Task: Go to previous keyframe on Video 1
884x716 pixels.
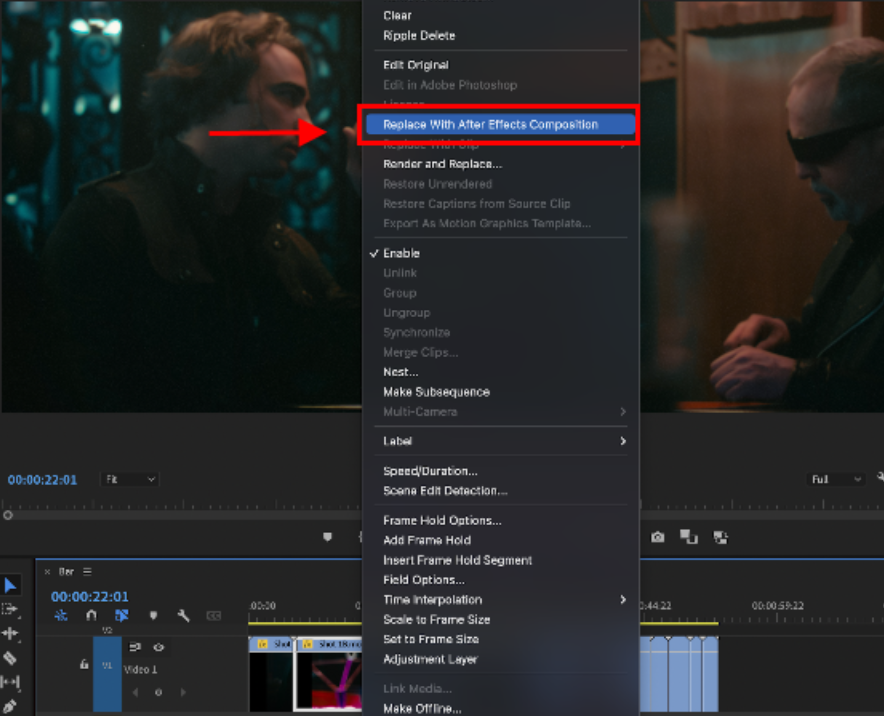Action: click(x=135, y=692)
